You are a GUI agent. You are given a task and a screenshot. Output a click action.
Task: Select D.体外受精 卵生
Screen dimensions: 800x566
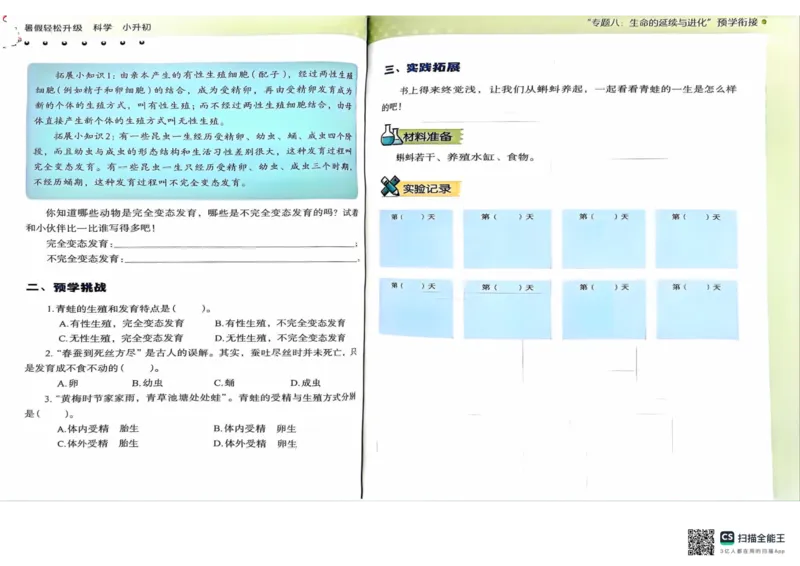[255, 444]
